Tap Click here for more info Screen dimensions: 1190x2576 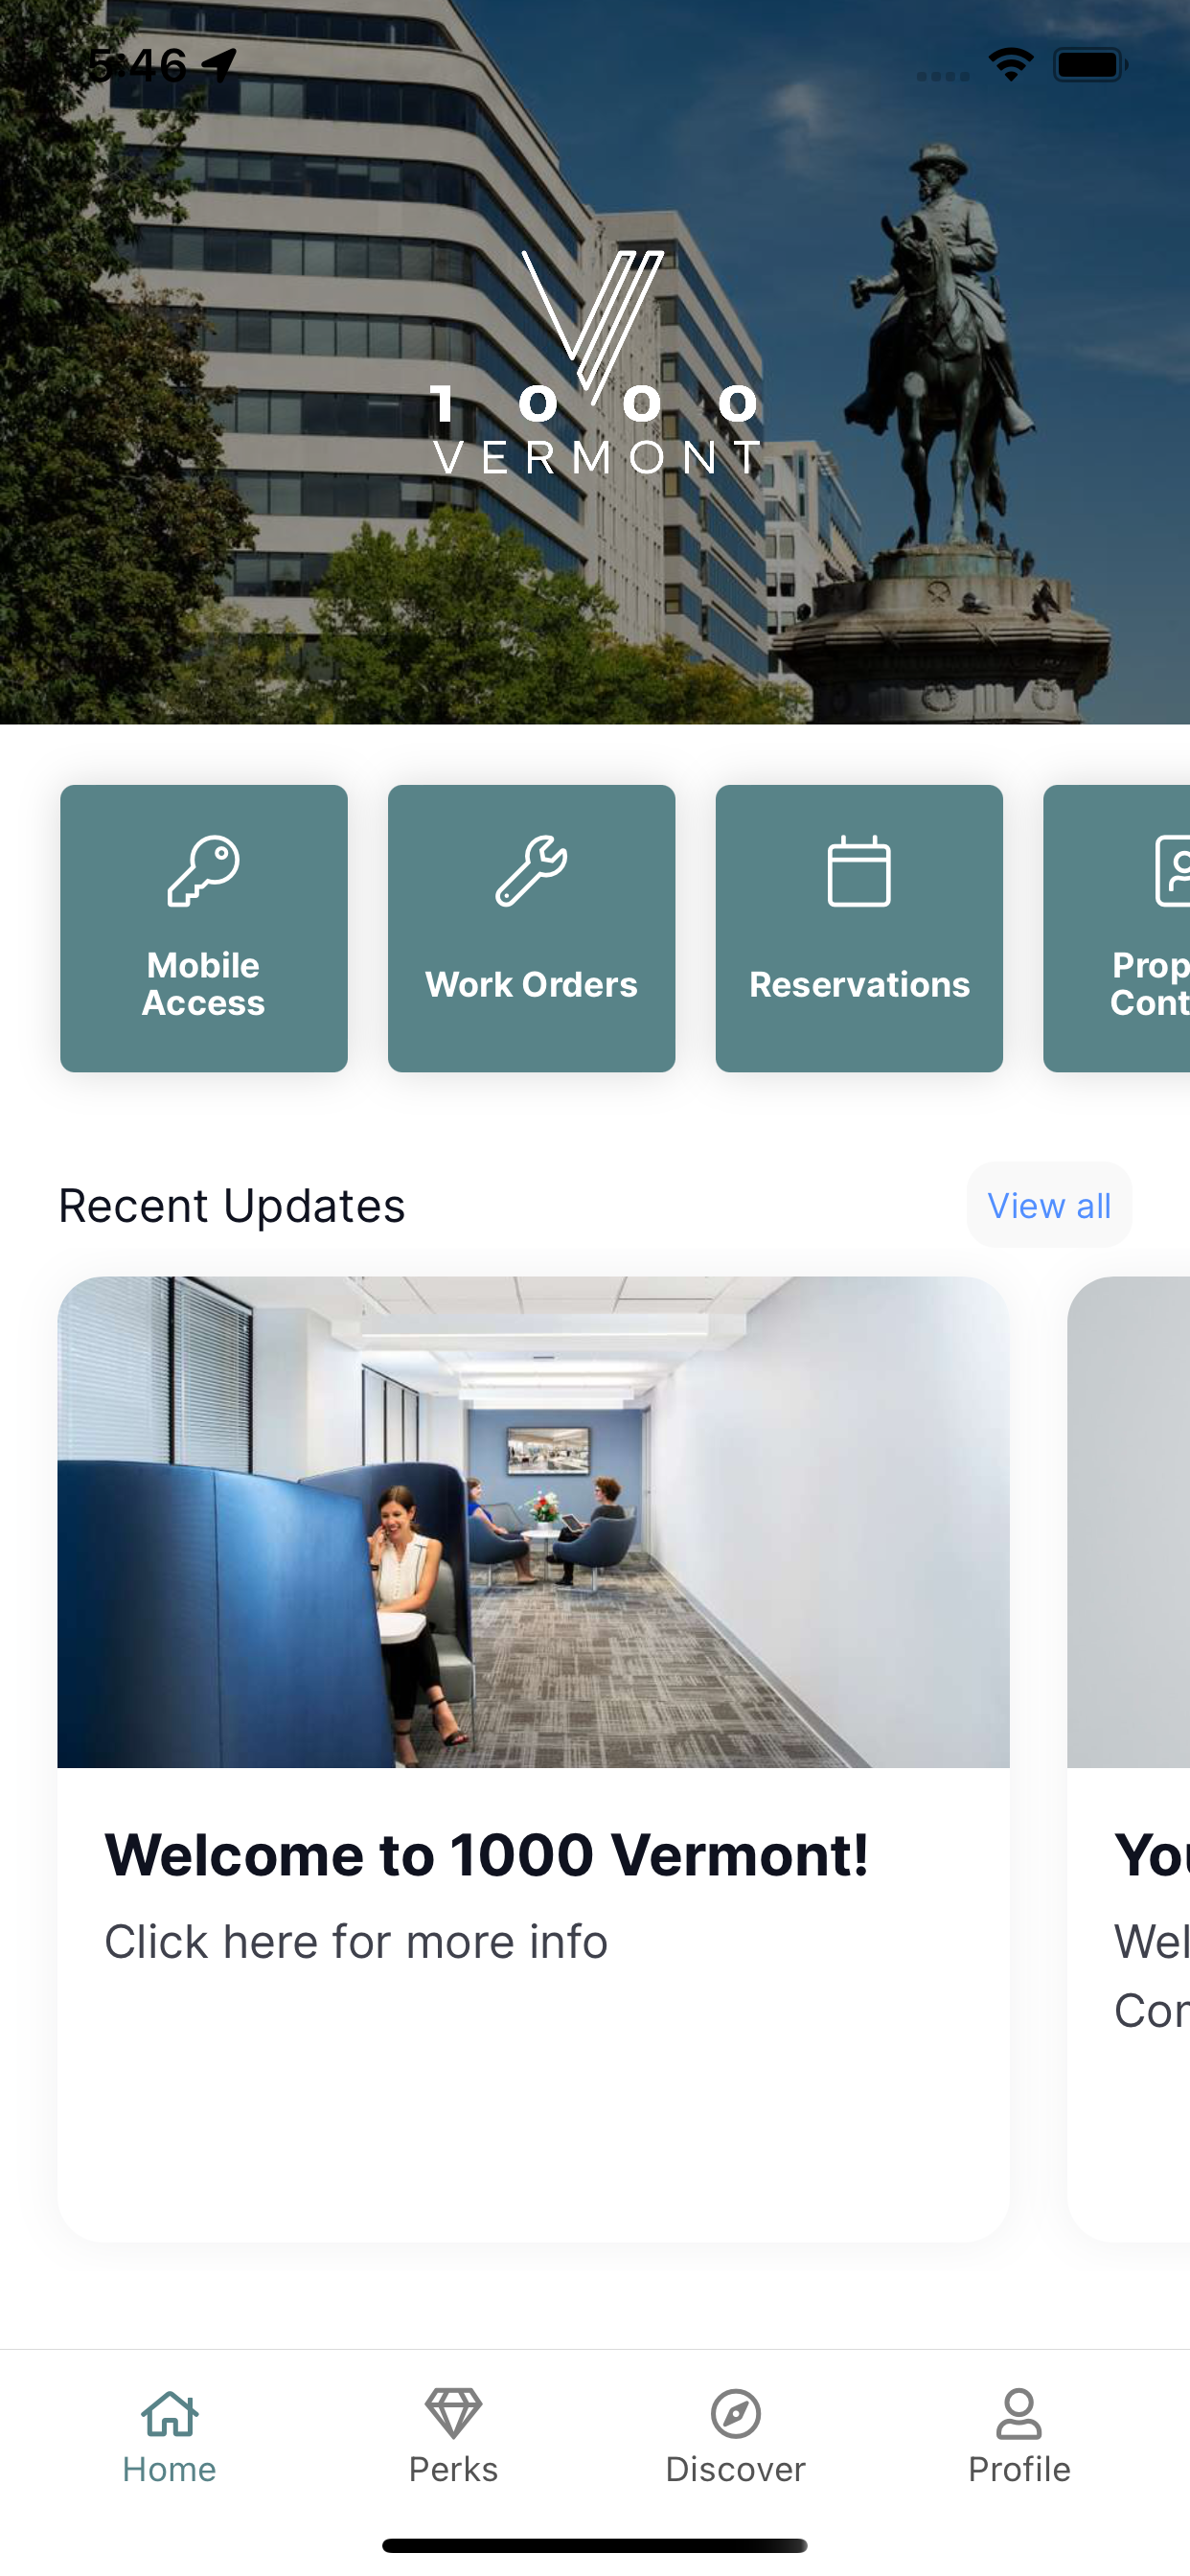point(356,1941)
